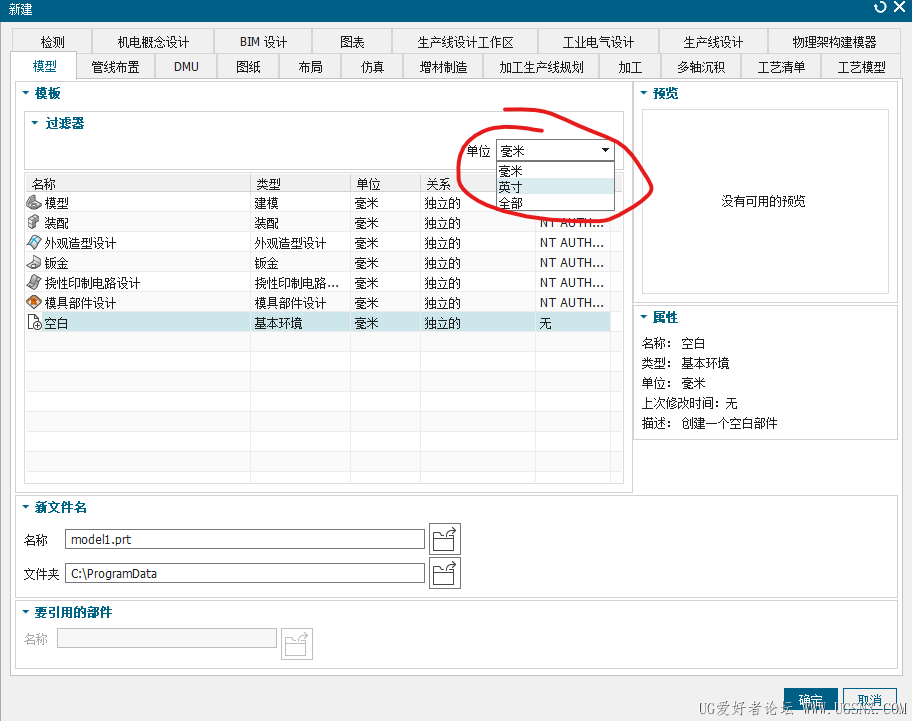912x721 pixels.
Task: Click the 模型 template row icon
Action: [34, 202]
